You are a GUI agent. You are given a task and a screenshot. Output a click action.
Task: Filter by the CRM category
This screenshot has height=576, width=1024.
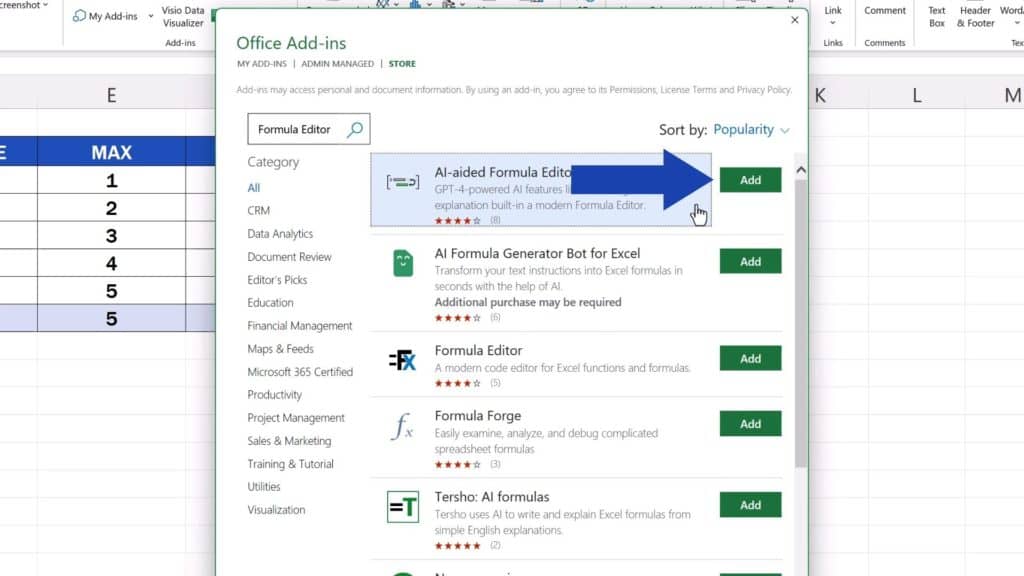tap(259, 210)
